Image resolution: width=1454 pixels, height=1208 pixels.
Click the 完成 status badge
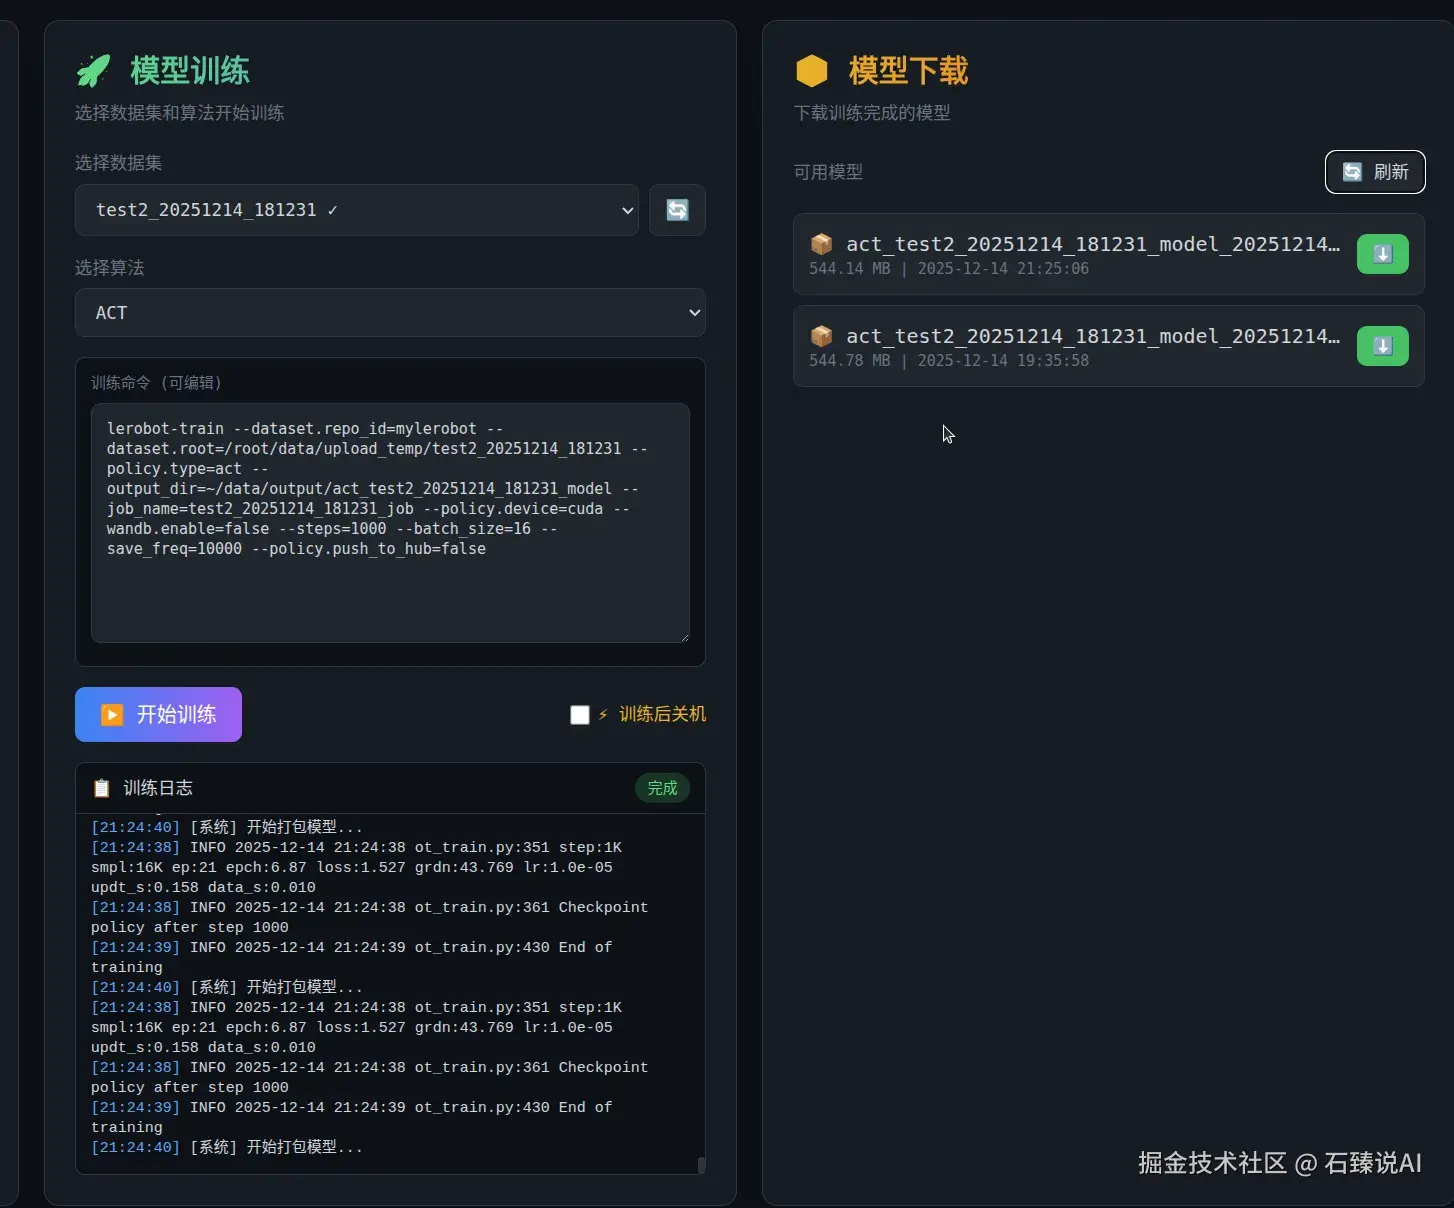662,788
